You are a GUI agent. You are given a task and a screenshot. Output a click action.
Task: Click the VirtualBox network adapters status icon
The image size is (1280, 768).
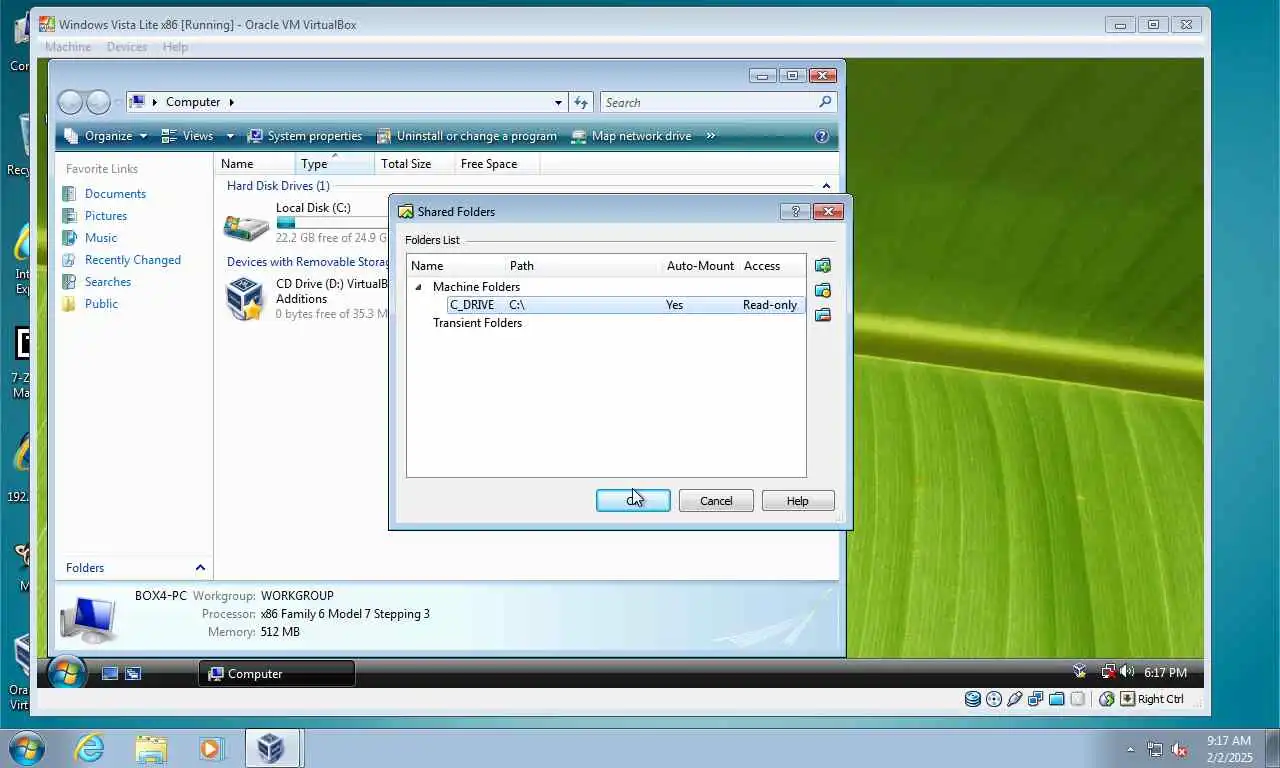coord(1036,699)
